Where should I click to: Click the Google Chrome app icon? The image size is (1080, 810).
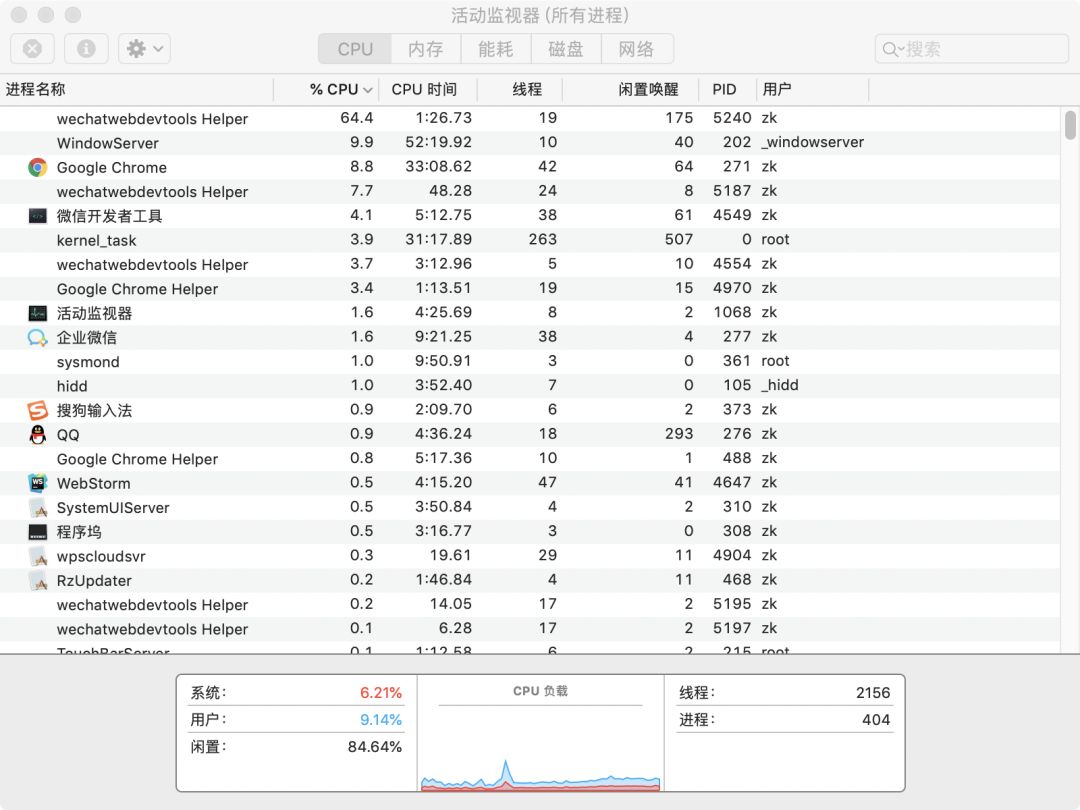click(x=37, y=167)
